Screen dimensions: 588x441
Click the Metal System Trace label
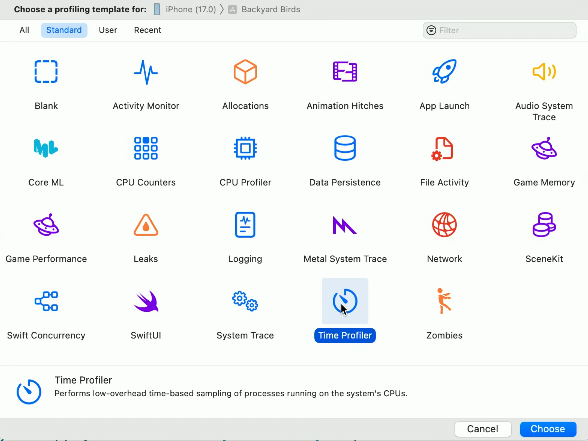[345, 259]
